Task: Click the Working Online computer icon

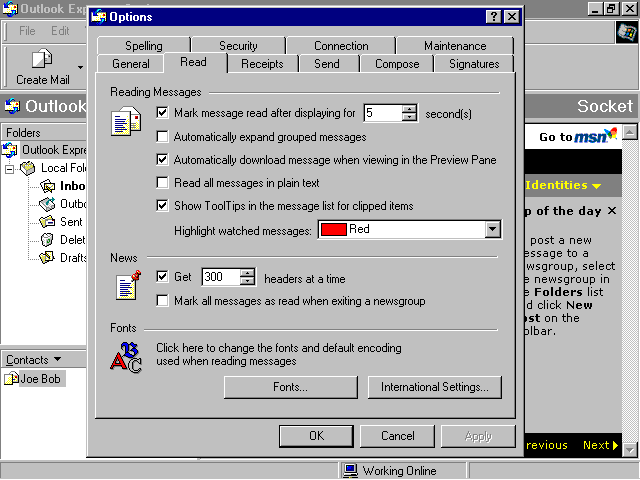Action: coord(351,471)
